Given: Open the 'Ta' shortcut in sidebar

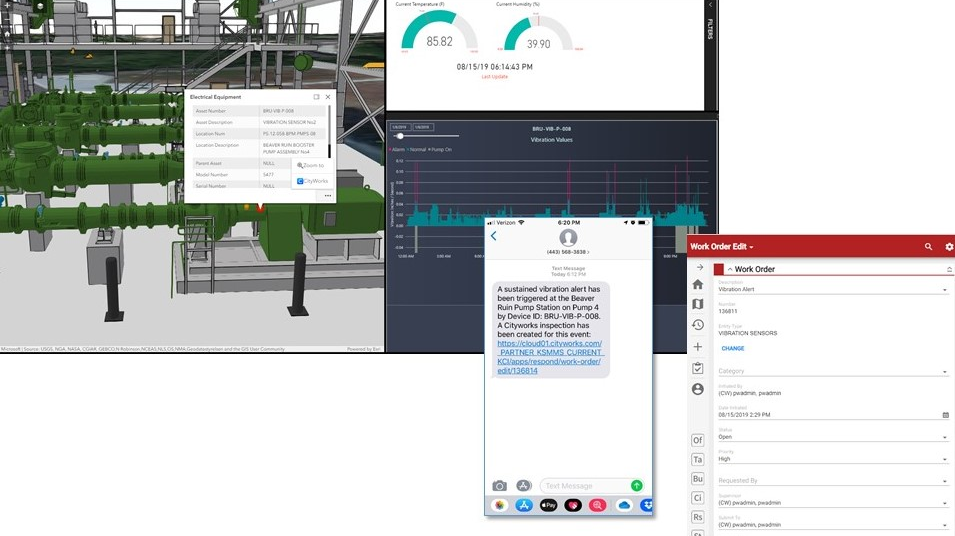Looking at the screenshot, I should coord(698,459).
